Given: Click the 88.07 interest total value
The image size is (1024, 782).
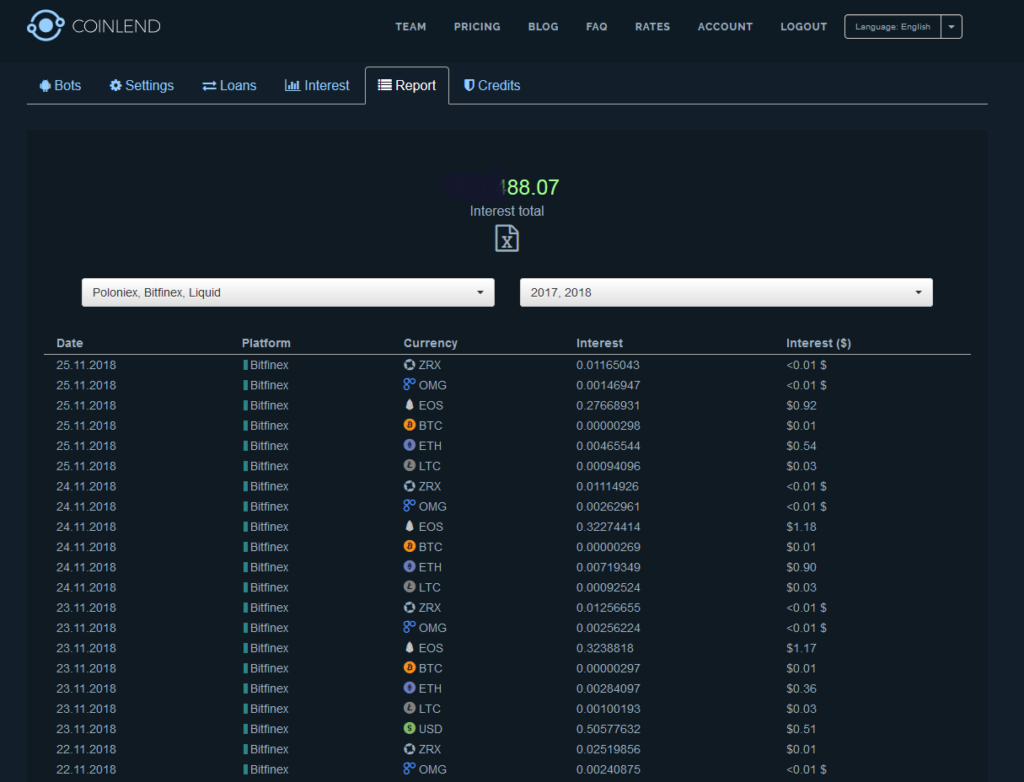Looking at the screenshot, I should [x=532, y=187].
